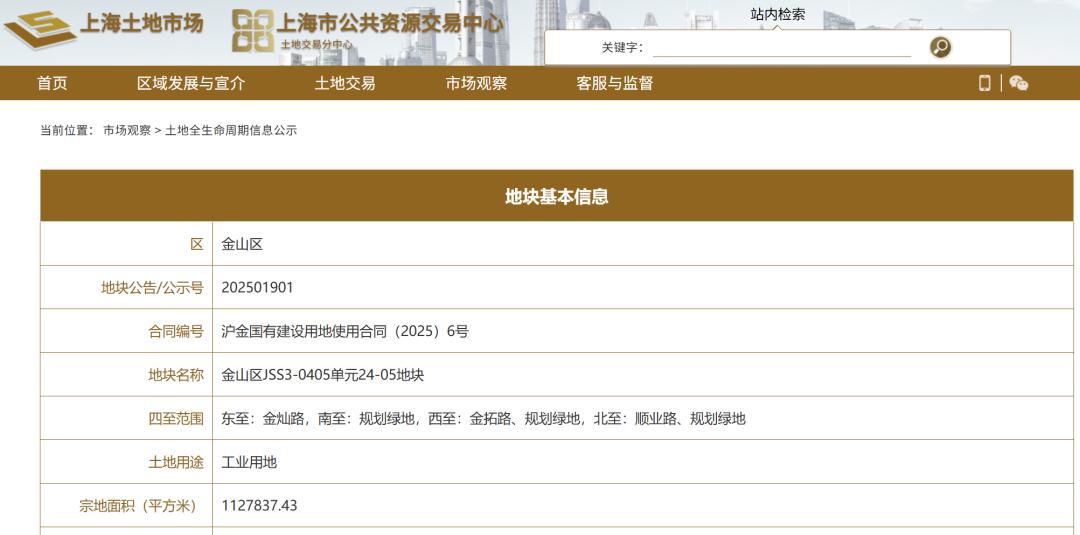Screen dimensions: 1080x535
Task: Select the 四至范围 boundary description value
Action: click(483, 418)
